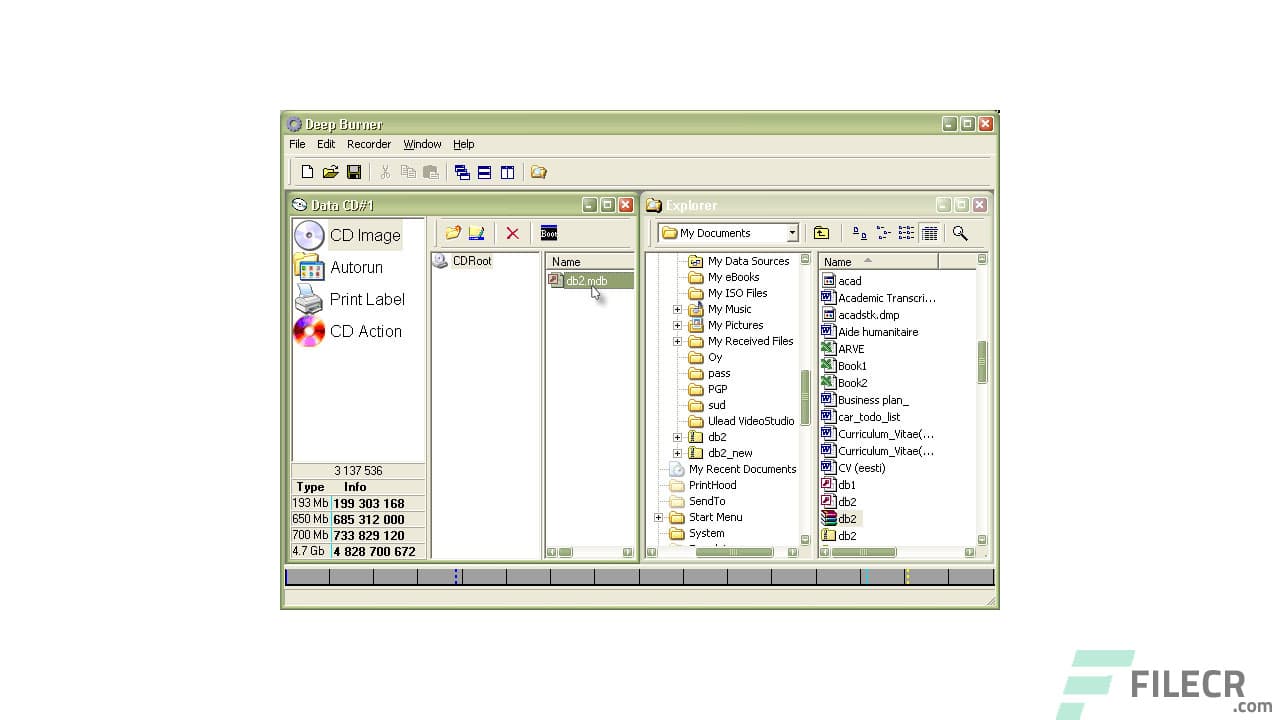The image size is (1280, 720).
Task: Switch to the Autorun section
Action: click(x=356, y=267)
